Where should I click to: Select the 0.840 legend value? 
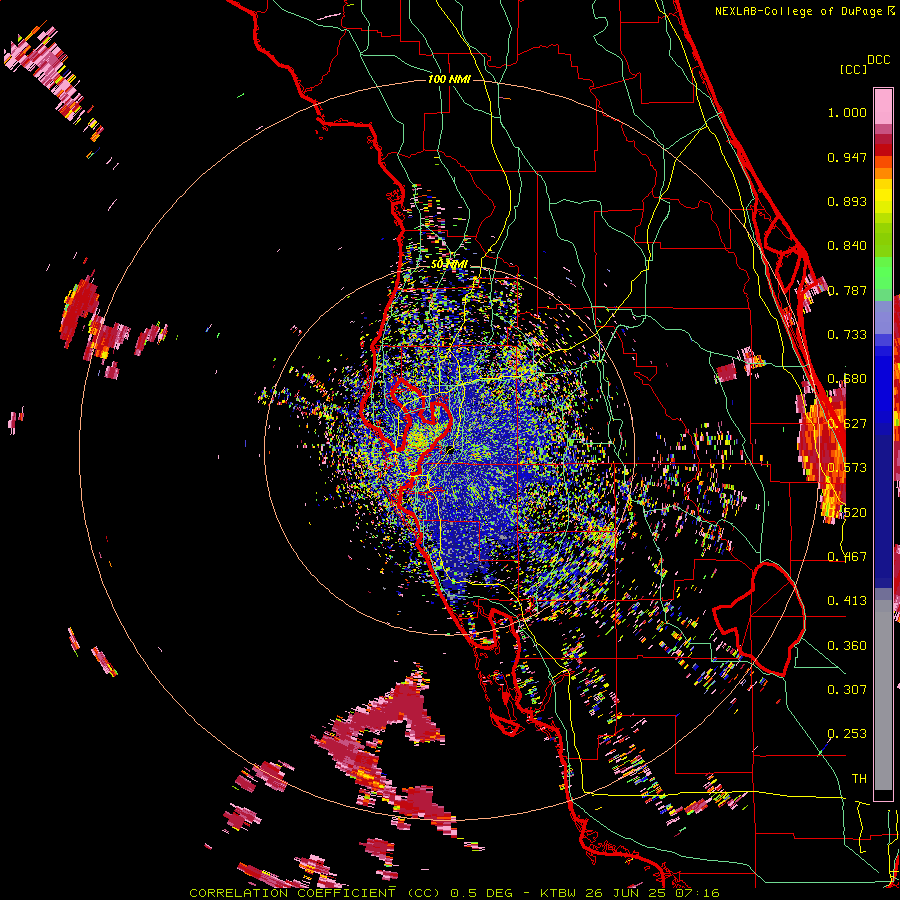click(x=847, y=246)
